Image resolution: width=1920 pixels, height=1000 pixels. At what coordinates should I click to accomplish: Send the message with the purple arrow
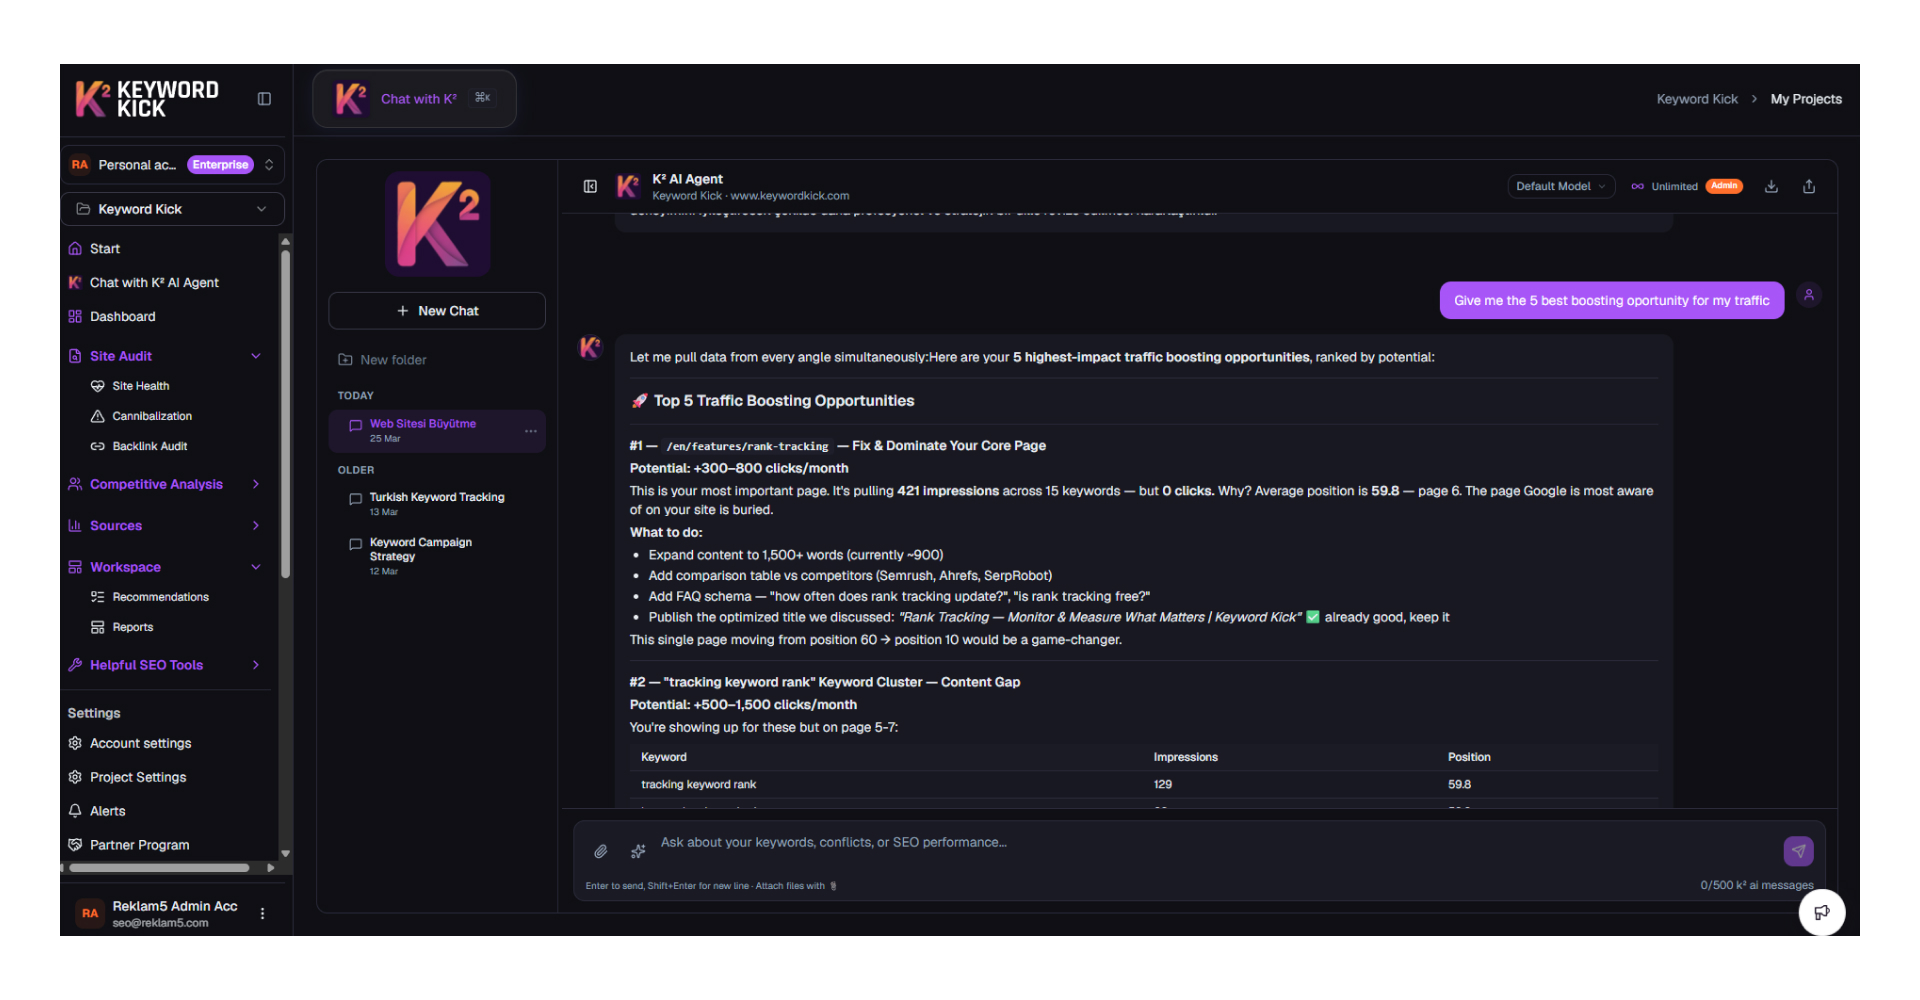[1798, 851]
